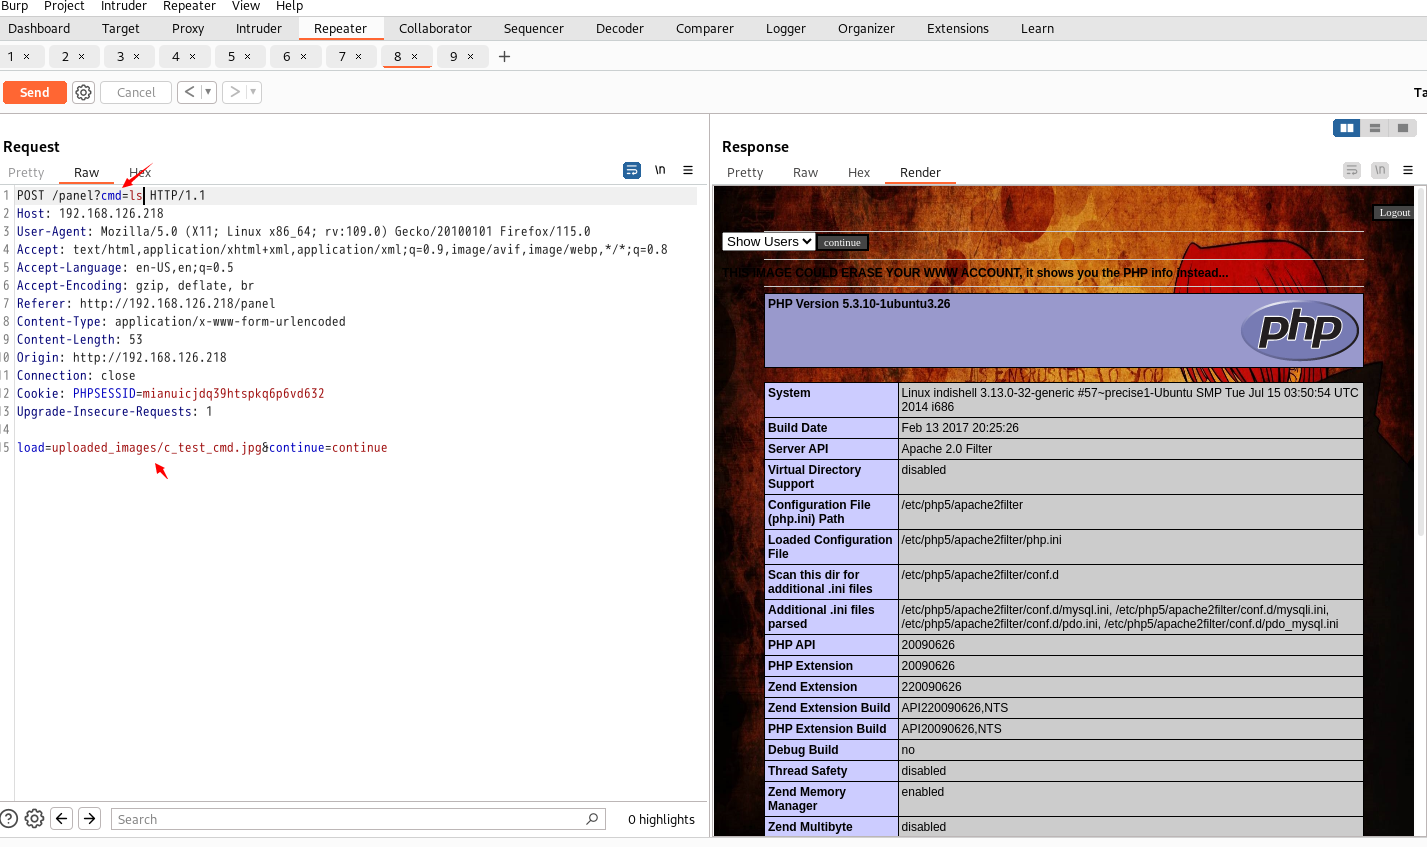Open request panel hamburger menu

pos(688,170)
